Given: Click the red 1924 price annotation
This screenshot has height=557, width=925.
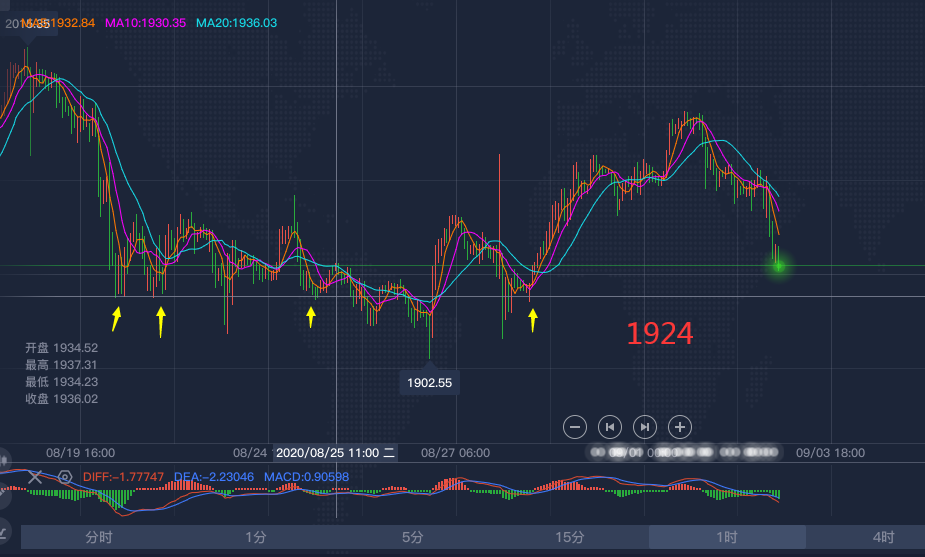Looking at the screenshot, I should (x=660, y=334).
